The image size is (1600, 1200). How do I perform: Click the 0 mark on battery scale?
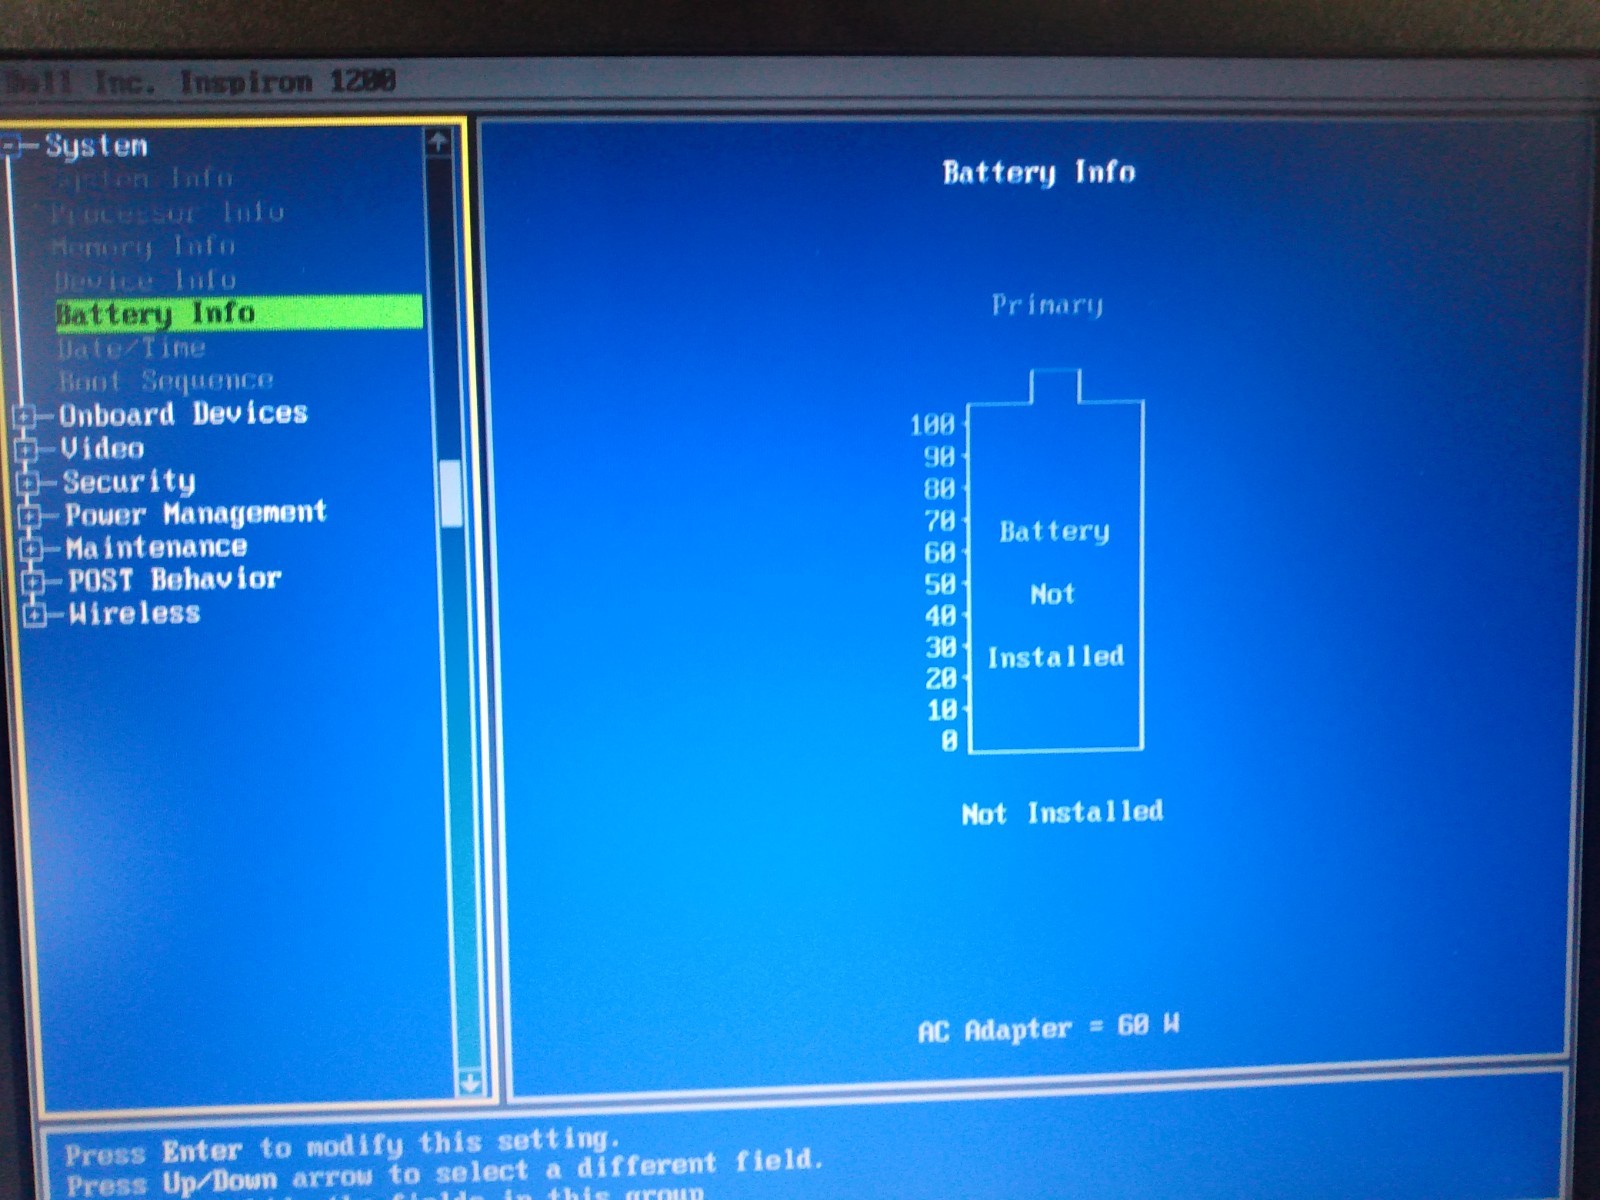(949, 741)
